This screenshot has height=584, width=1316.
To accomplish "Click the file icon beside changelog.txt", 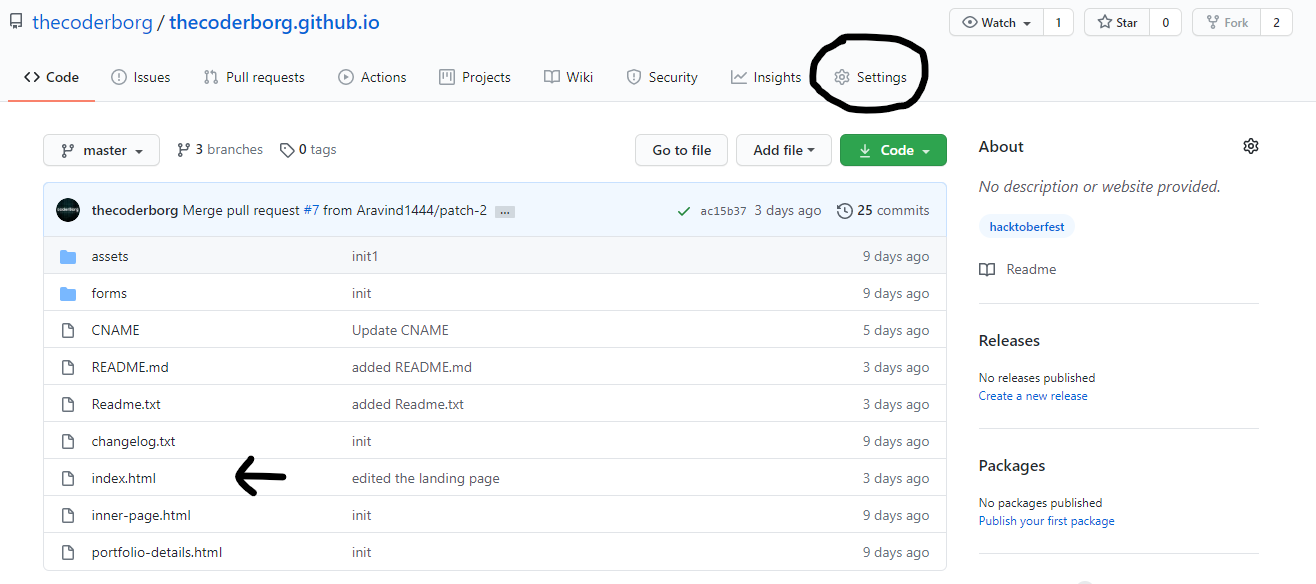I will click(x=68, y=441).
